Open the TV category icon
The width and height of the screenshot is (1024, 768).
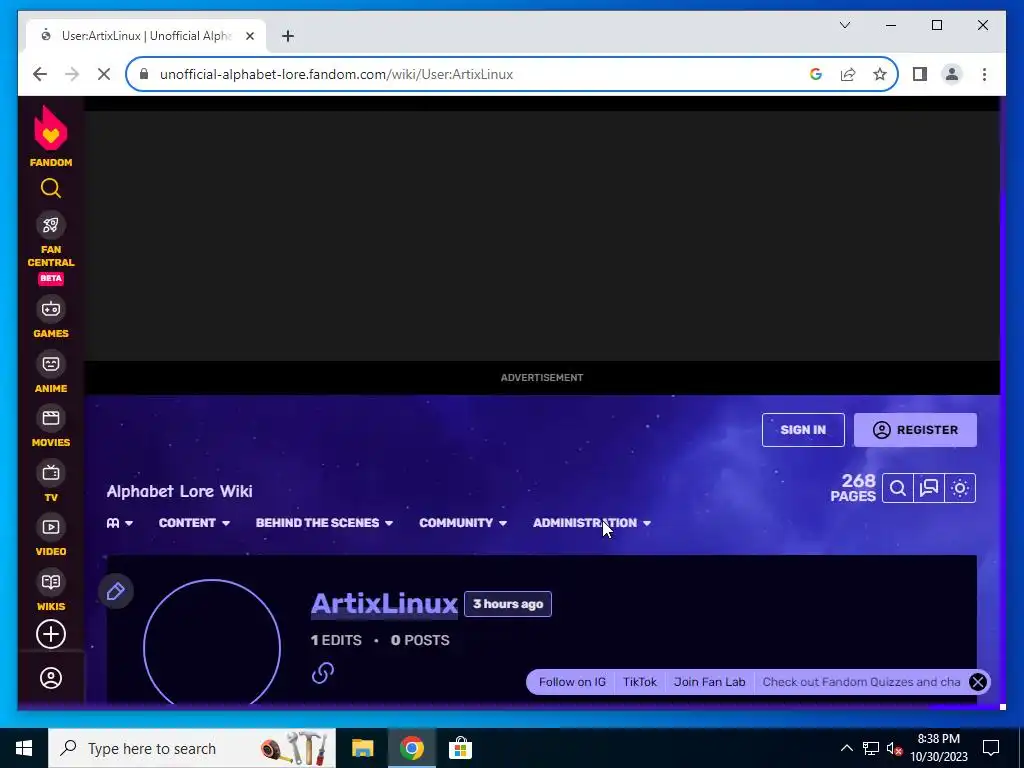[51, 473]
